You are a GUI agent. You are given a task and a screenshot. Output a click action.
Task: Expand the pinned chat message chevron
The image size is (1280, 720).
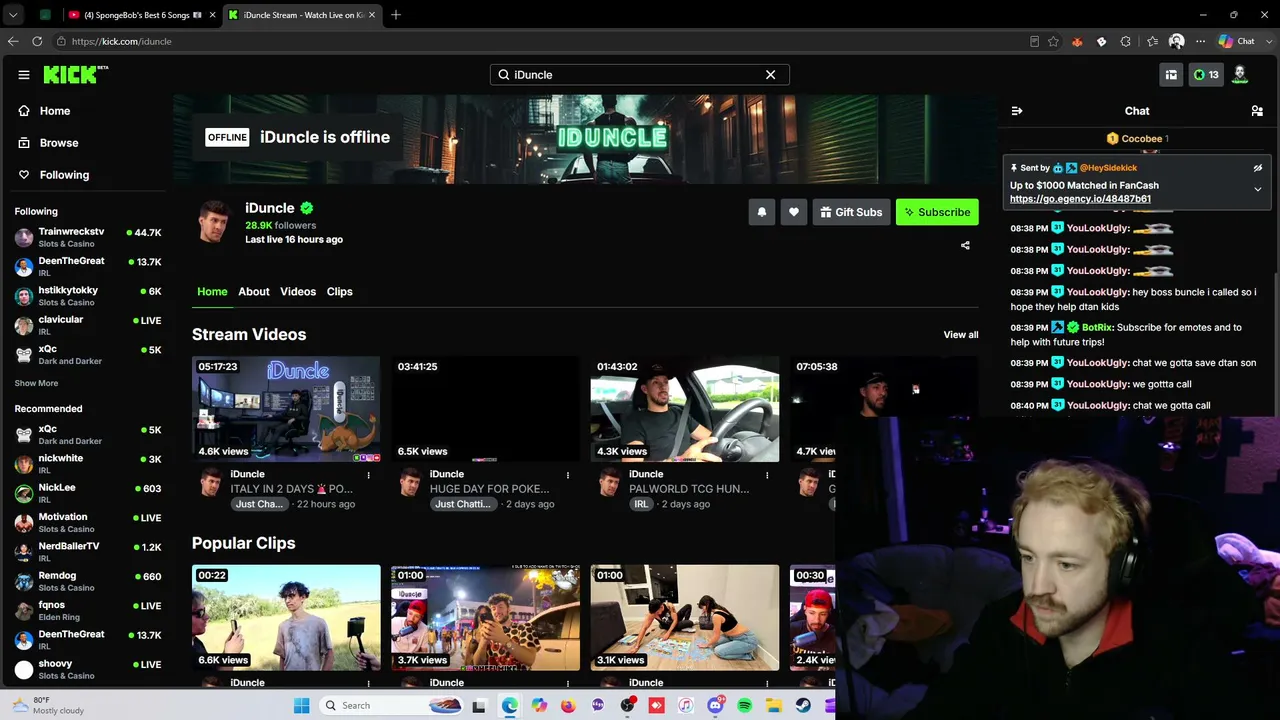[x=1258, y=189]
